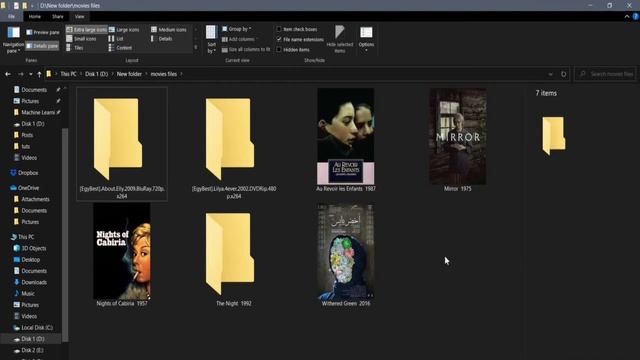This screenshot has width=640, height=360.
Task: Select the About.Elly.2009 folder
Action: [x=122, y=144]
